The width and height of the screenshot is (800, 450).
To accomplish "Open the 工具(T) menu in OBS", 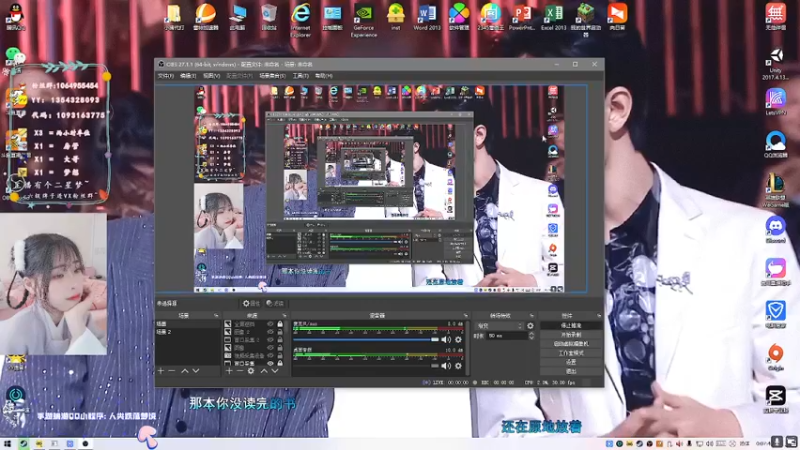I will click(x=301, y=76).
